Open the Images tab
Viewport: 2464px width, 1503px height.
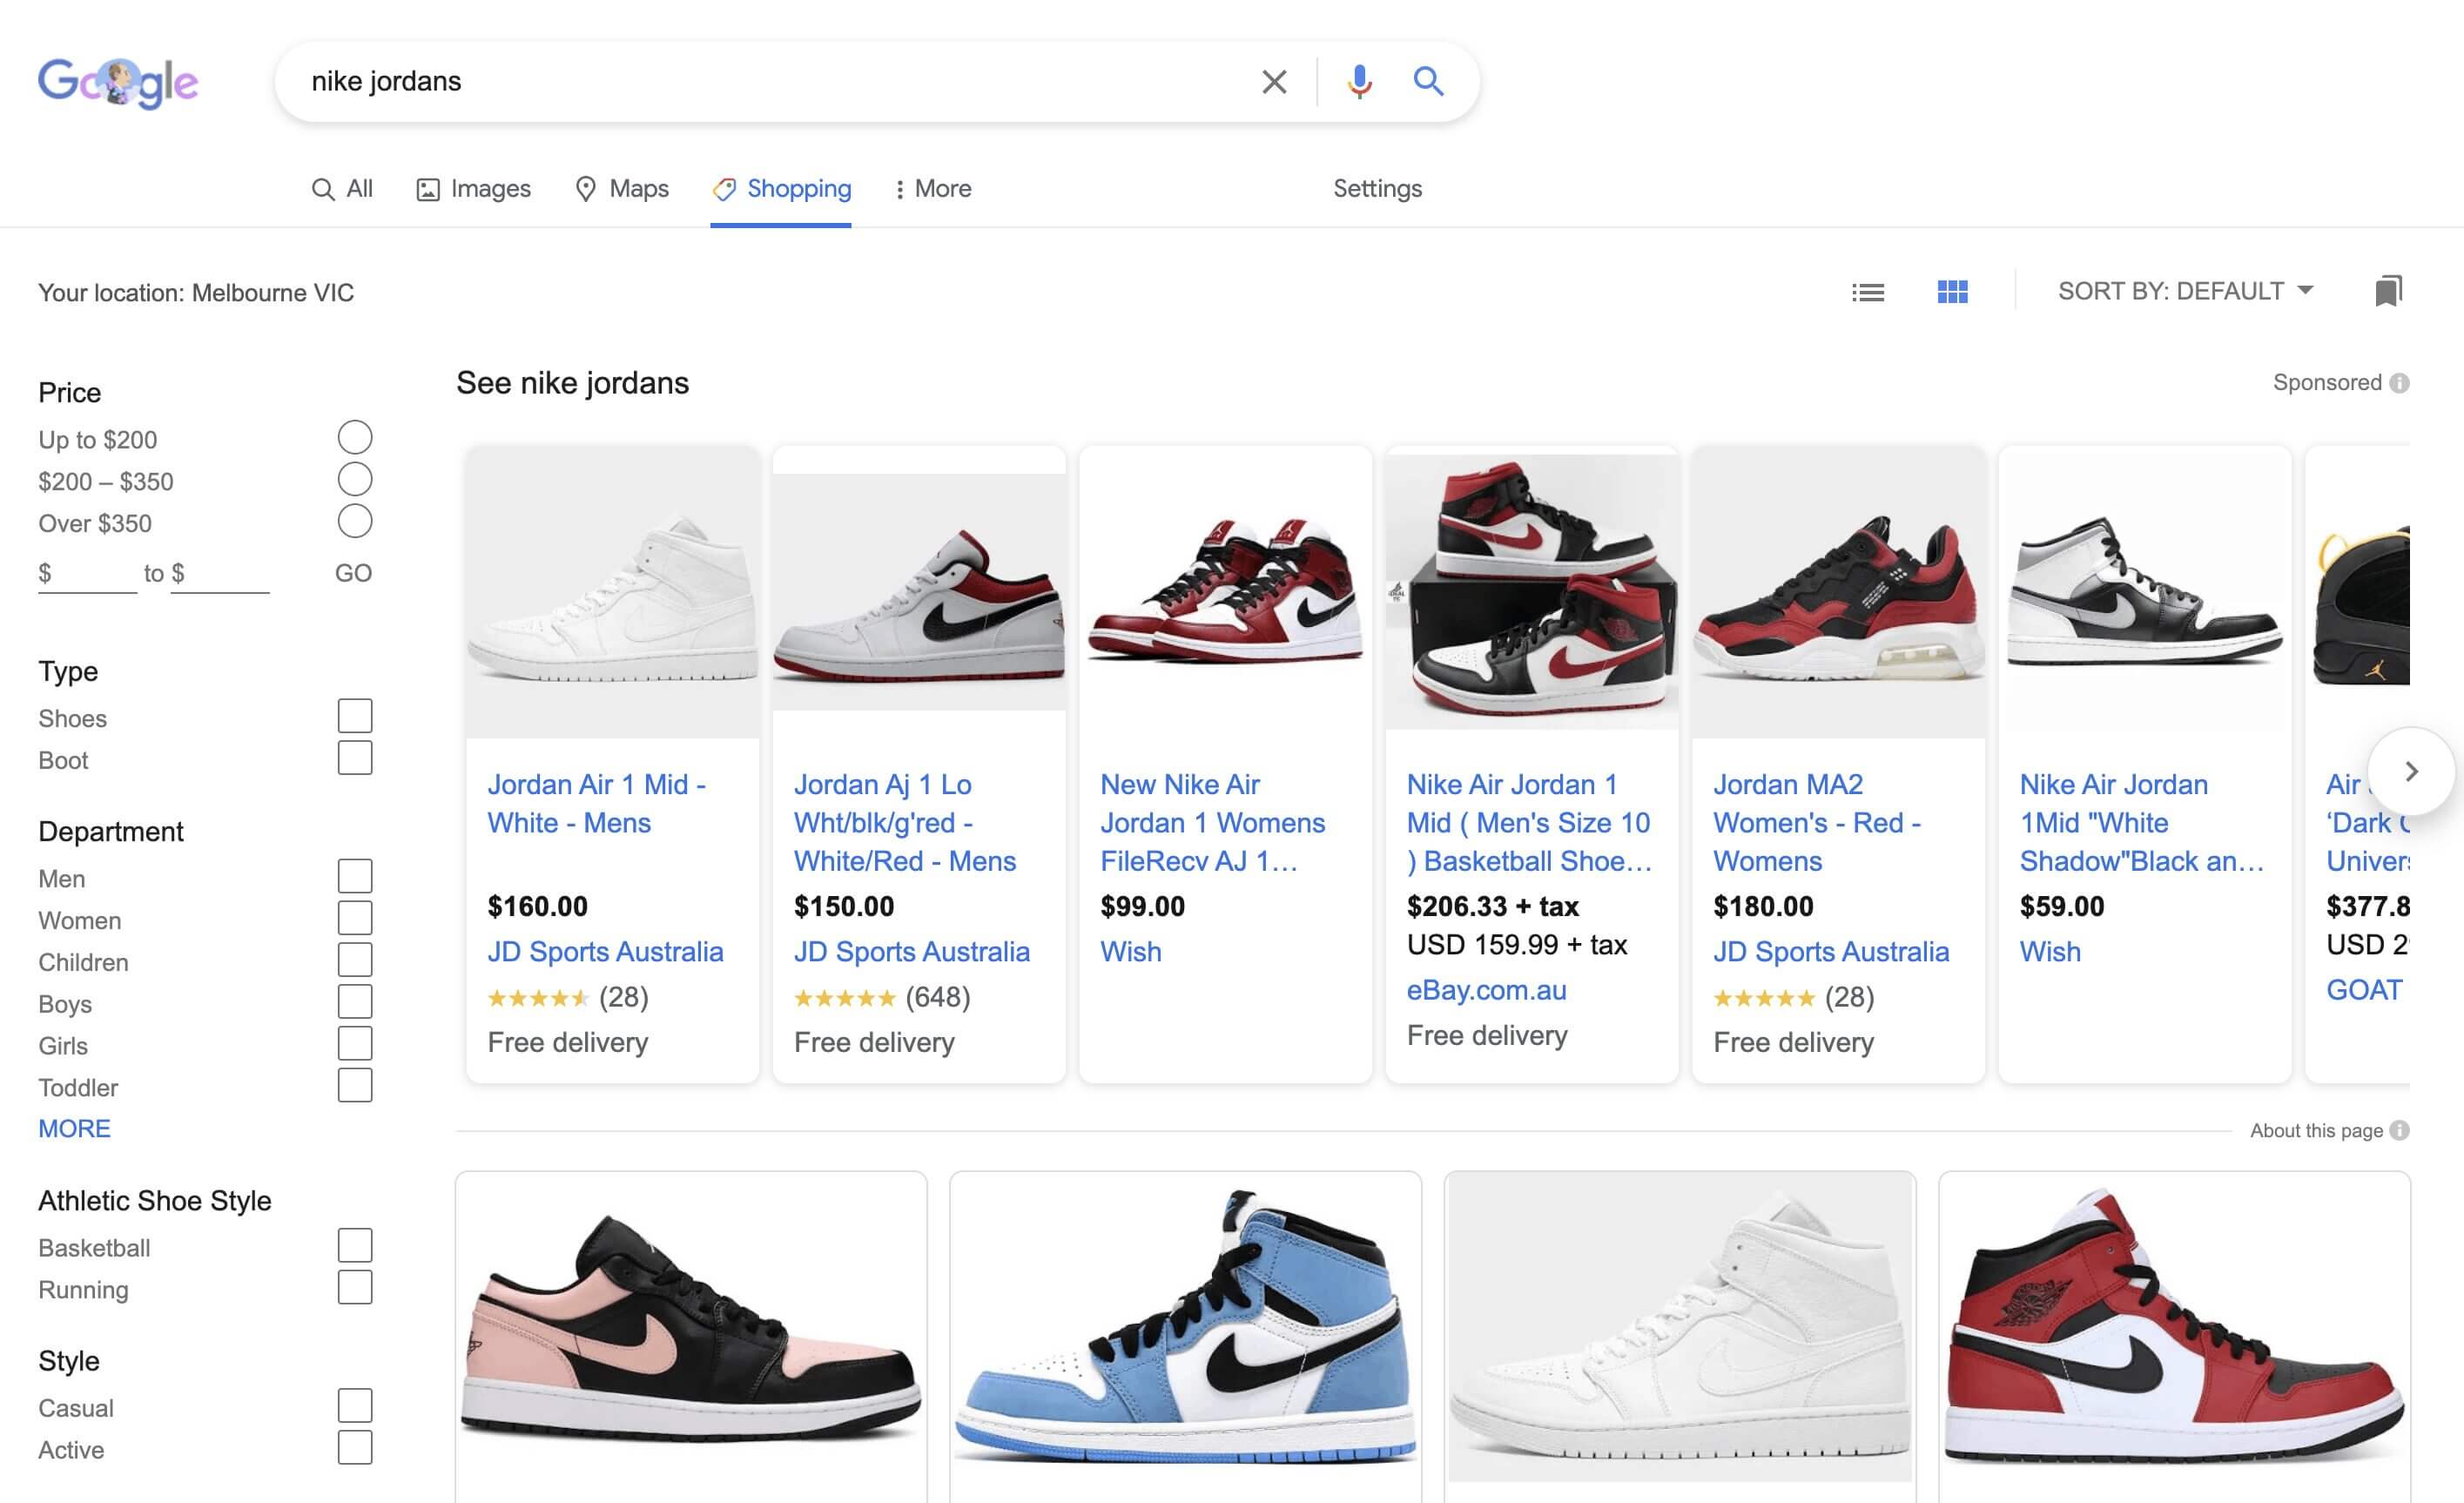pos(473,189)
